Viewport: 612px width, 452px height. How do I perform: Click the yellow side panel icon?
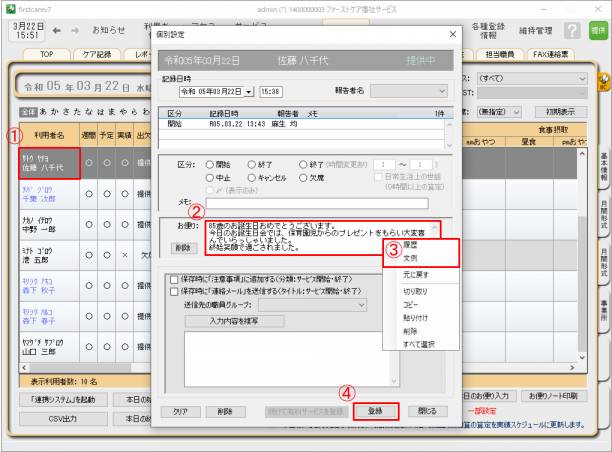click(x=604, y=83)
